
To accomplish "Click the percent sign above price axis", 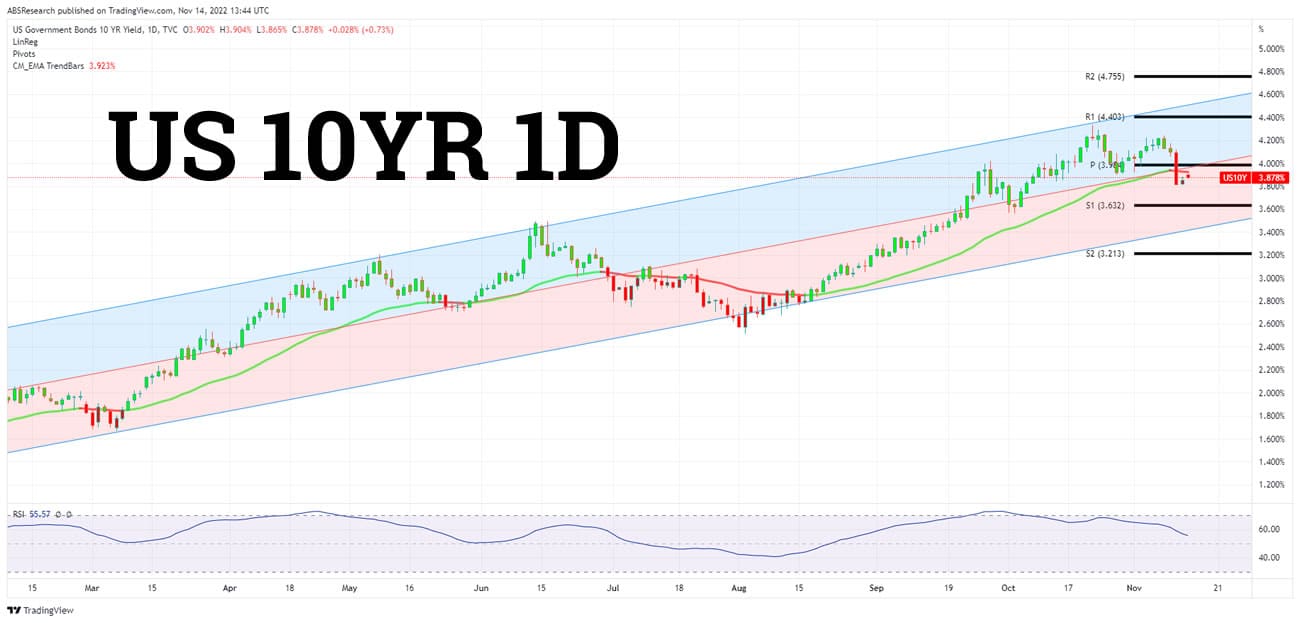I will pyautogui.click(x=1262, y=29).
